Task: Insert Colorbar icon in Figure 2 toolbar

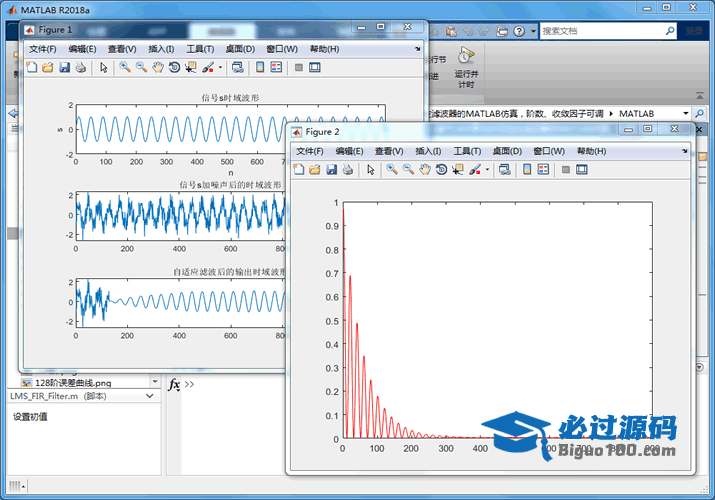Action: (527, 170)
